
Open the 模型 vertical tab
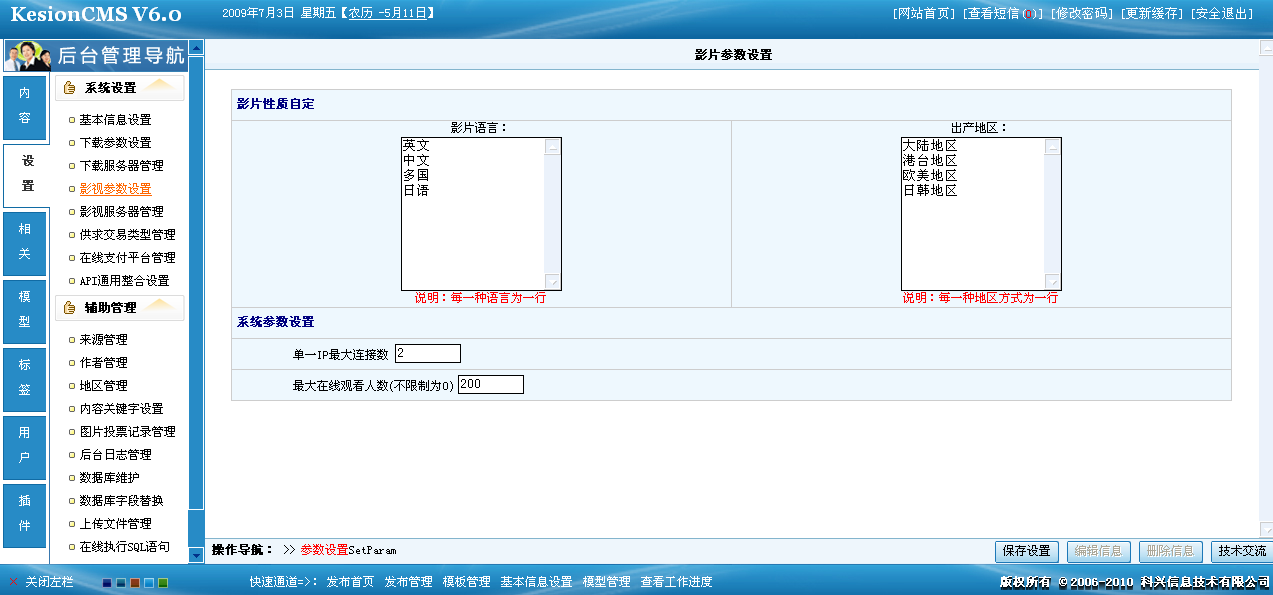pos(25,310)
